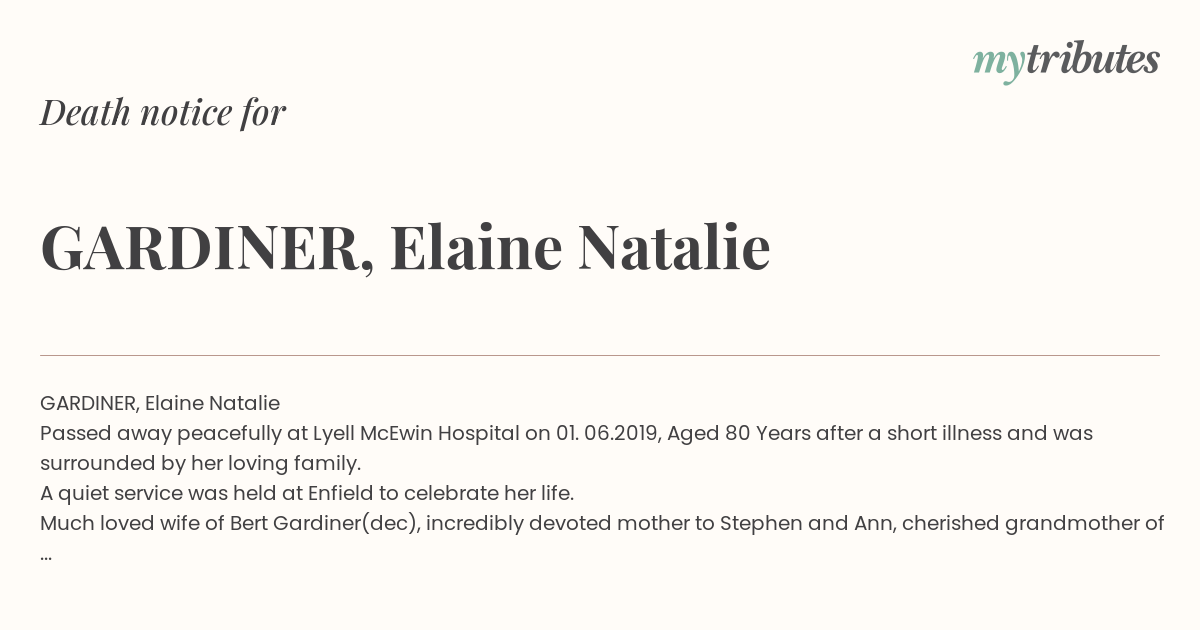1200x630 pixels.
Task: Click the date '01. 06.2019'
Action: [605, 433]
